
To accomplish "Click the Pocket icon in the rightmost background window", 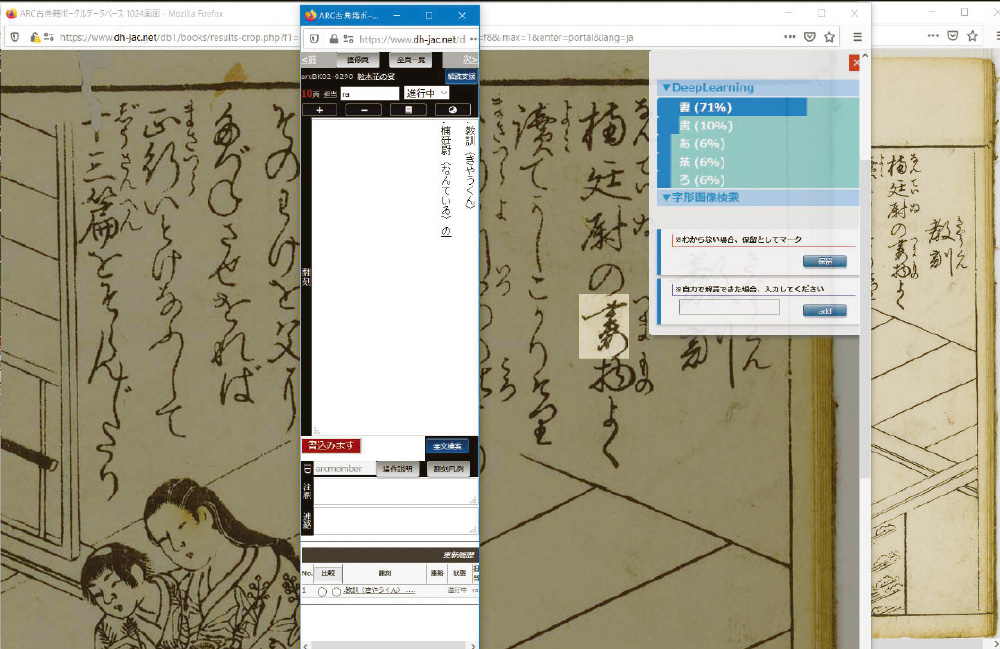I will [952, 36].
